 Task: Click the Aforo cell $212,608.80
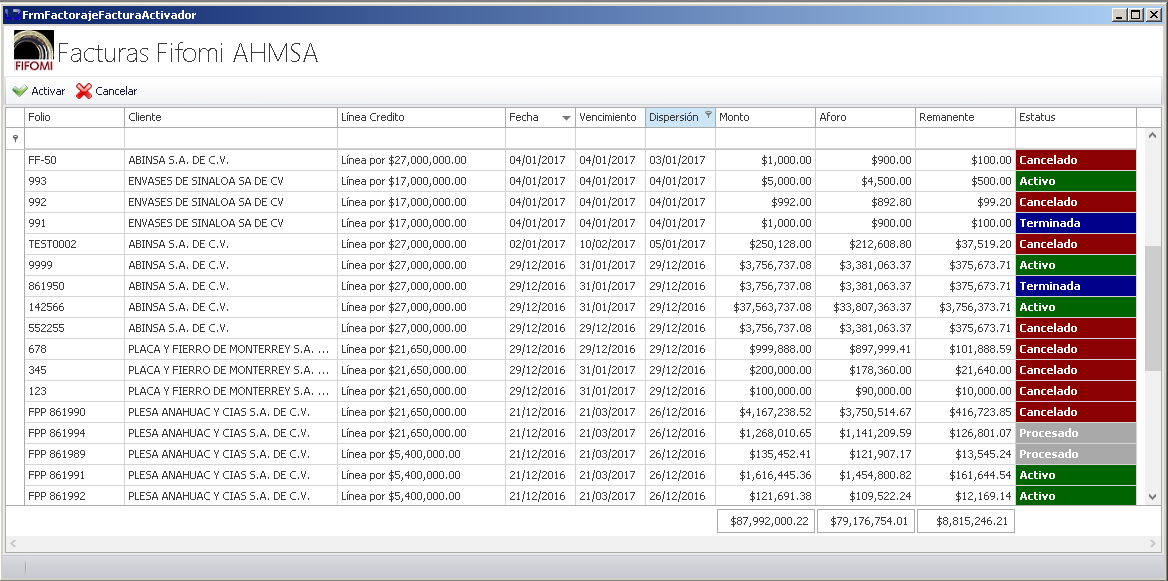coord(866,244)
